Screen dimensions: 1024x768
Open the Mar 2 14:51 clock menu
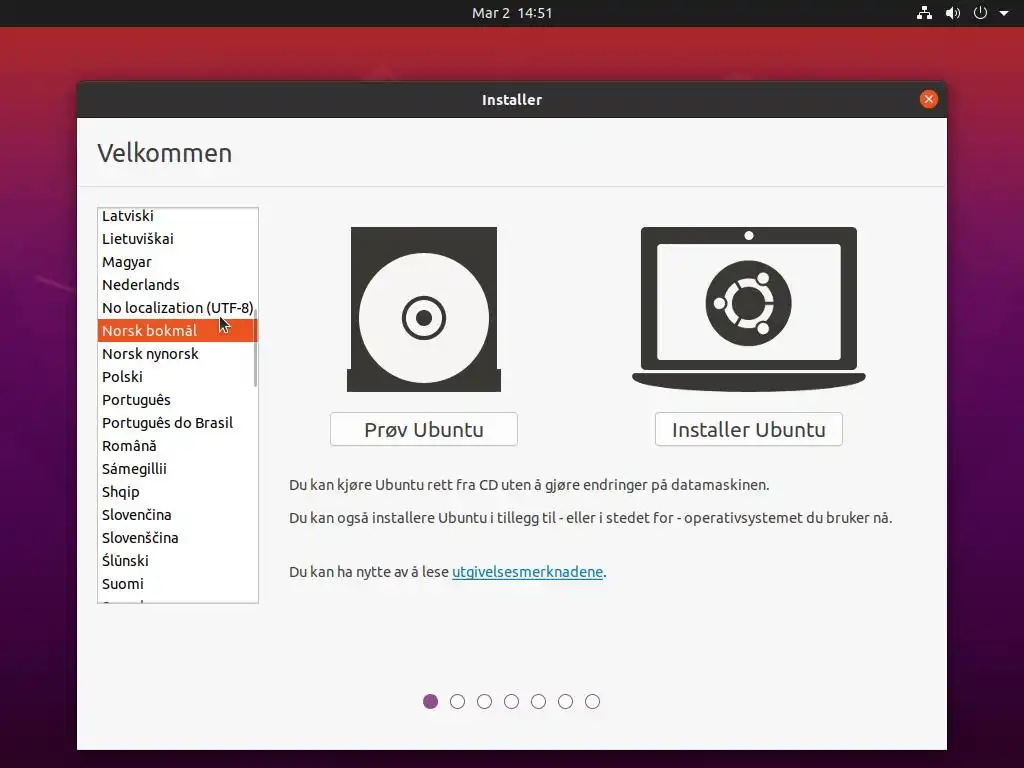(x=512, y=13)
